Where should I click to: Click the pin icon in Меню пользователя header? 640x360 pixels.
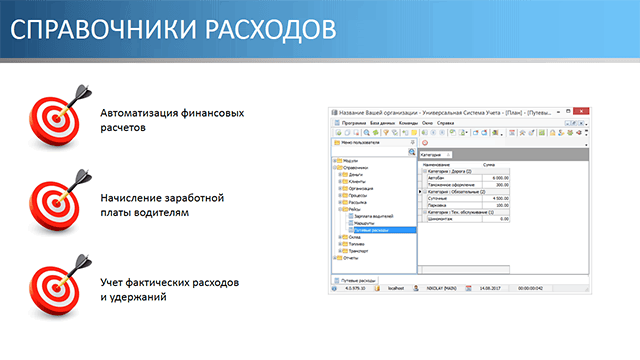[413, 142]
